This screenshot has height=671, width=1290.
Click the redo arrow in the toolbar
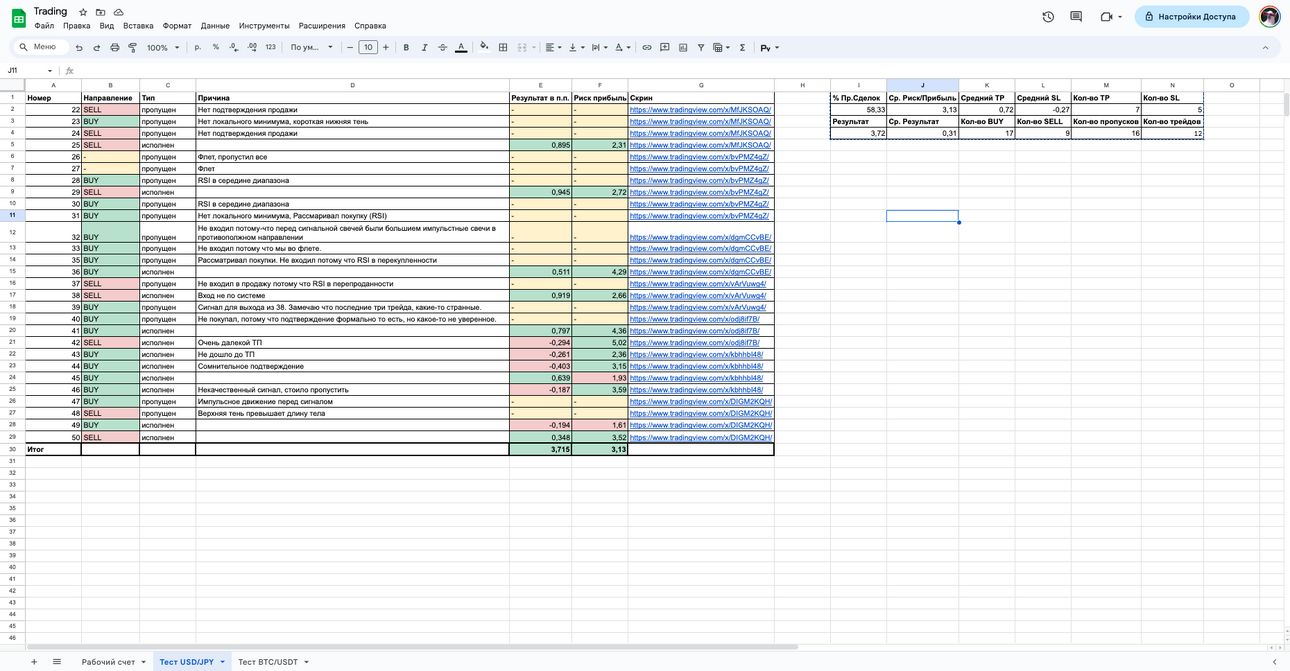(x=97, y=48)
